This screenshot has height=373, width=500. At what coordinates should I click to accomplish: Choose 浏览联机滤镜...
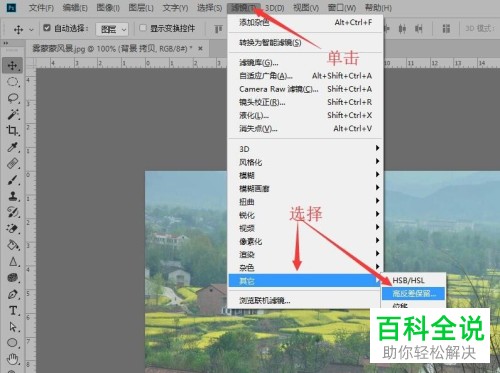pyautogui.click(x=304, y=300)
